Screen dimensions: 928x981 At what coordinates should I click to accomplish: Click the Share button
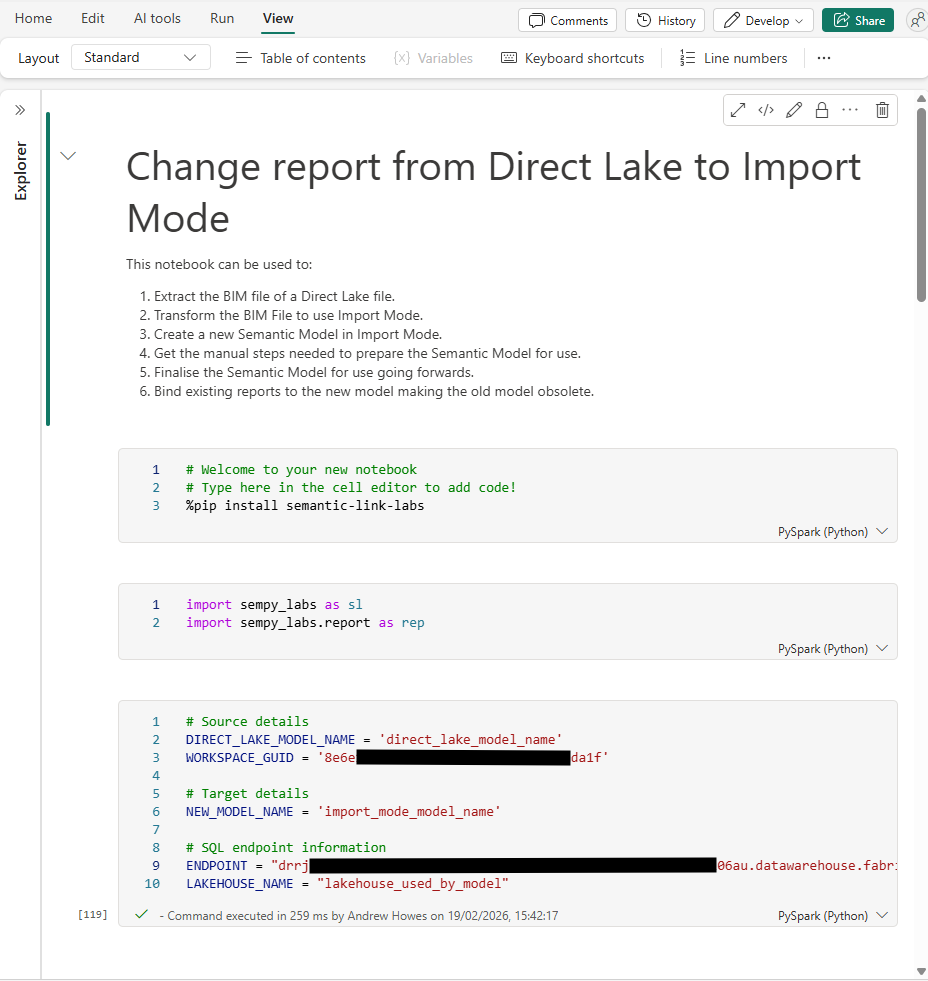pos(857,20)
